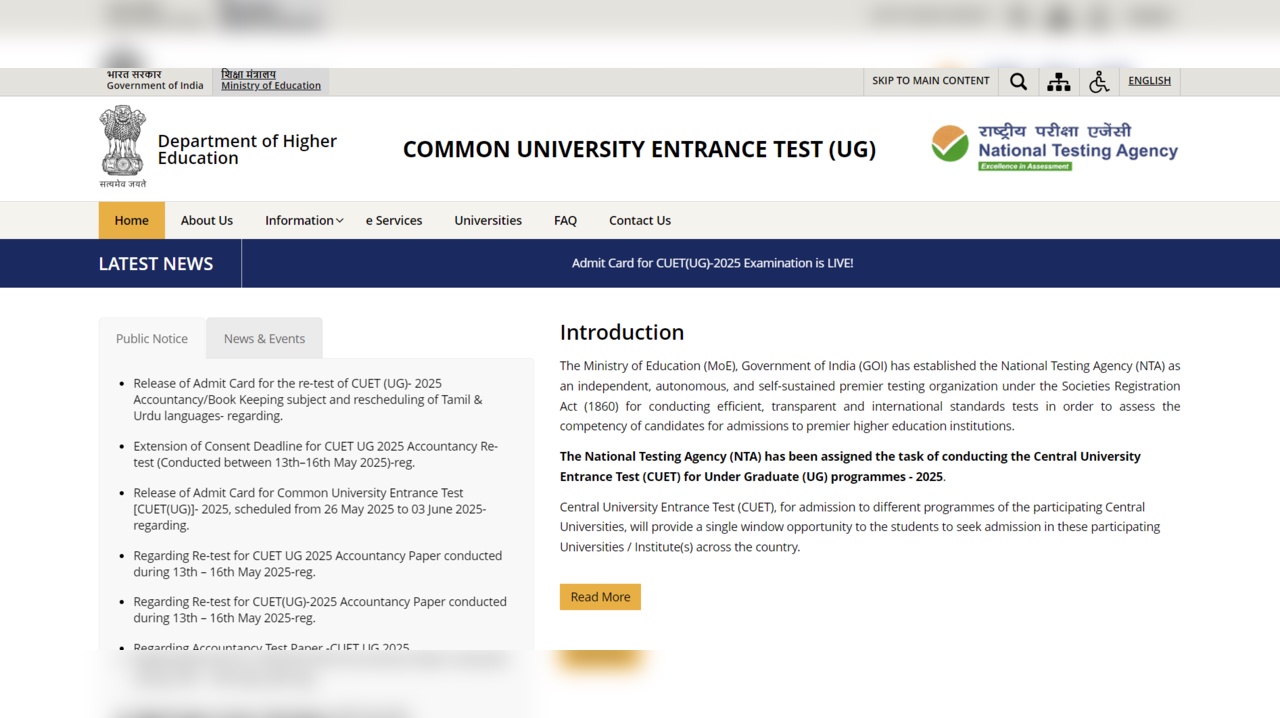This screenshot has height=718, width=1280.
Task: Switch language via the English link
Action: coord(1149,81)
